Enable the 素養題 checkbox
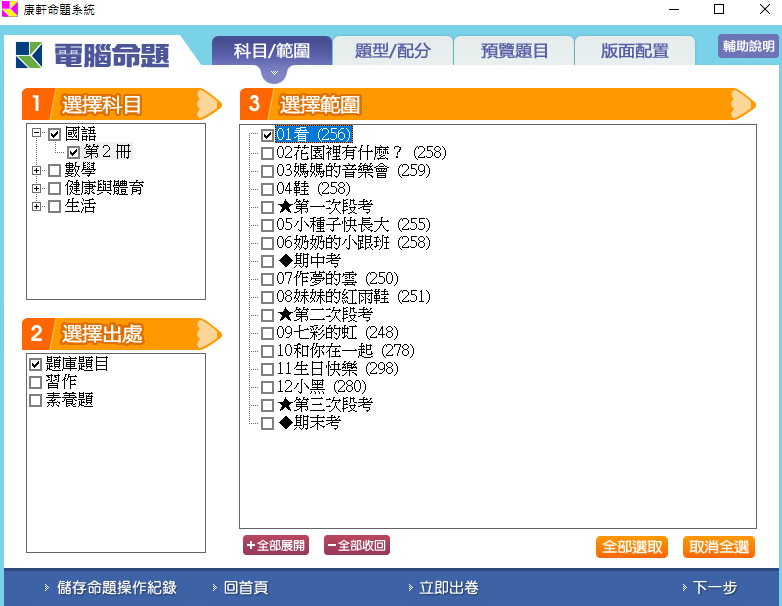This screenshot has height=606, width=782. click(36, 400)
